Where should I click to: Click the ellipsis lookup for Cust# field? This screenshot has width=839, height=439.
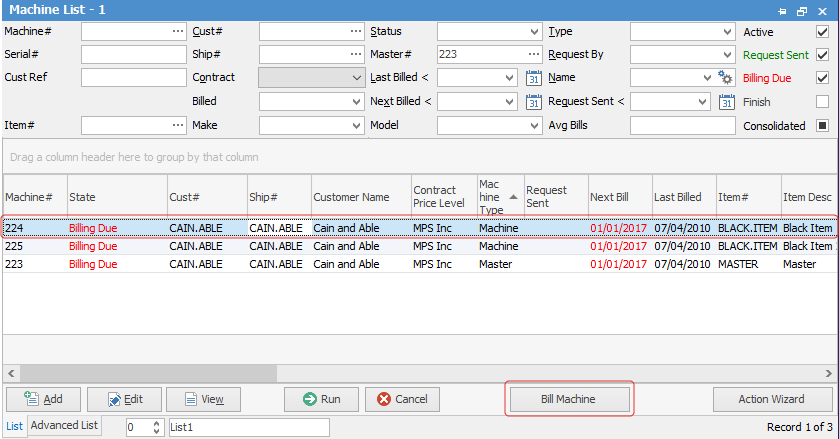(356, 32)
